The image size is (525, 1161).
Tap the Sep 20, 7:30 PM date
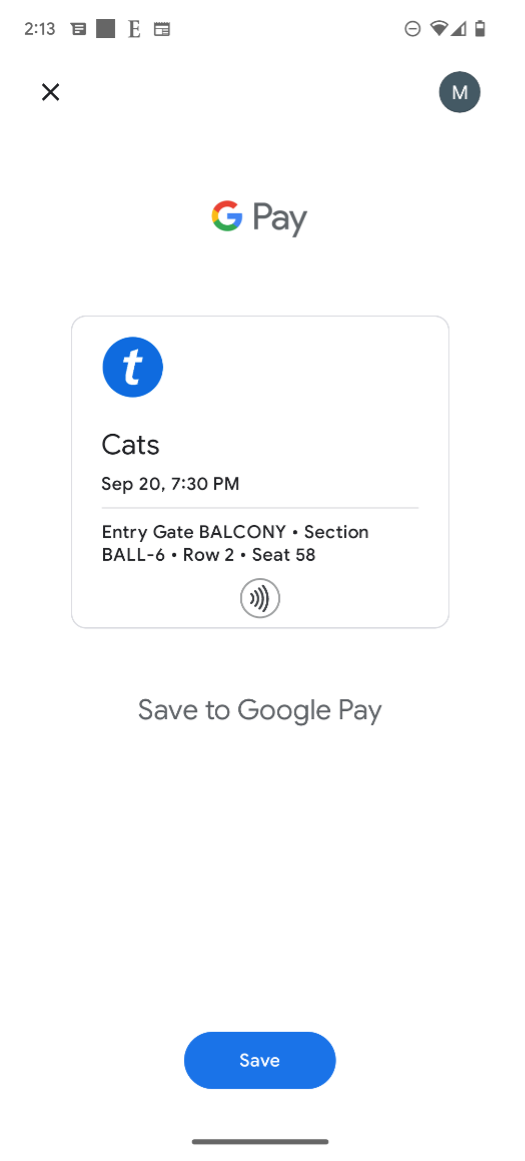coord(170,484)
